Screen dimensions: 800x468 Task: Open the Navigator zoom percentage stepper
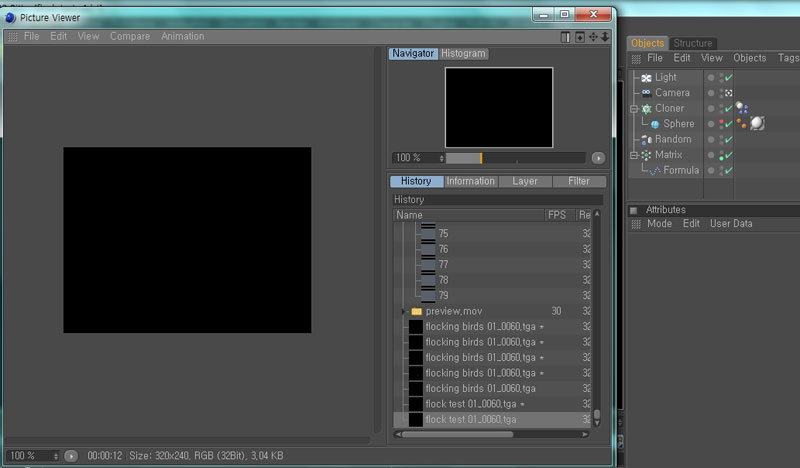[442, 158]
